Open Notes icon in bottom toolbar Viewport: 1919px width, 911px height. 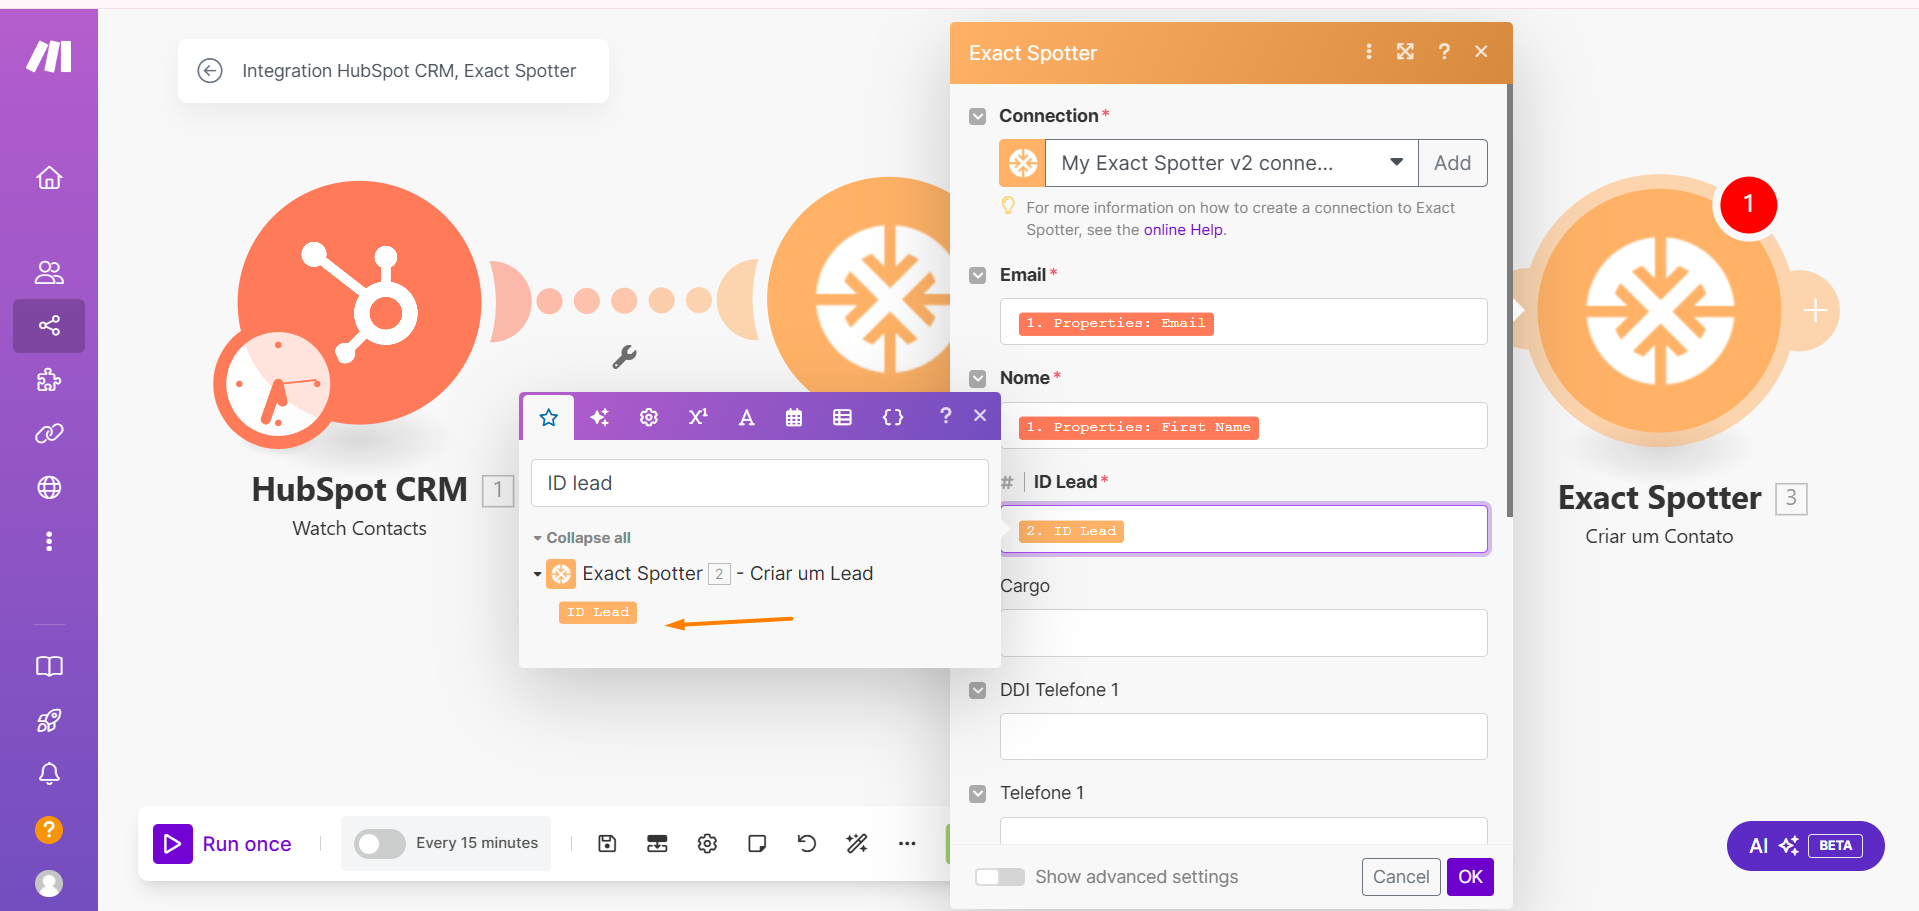(757, 844)
